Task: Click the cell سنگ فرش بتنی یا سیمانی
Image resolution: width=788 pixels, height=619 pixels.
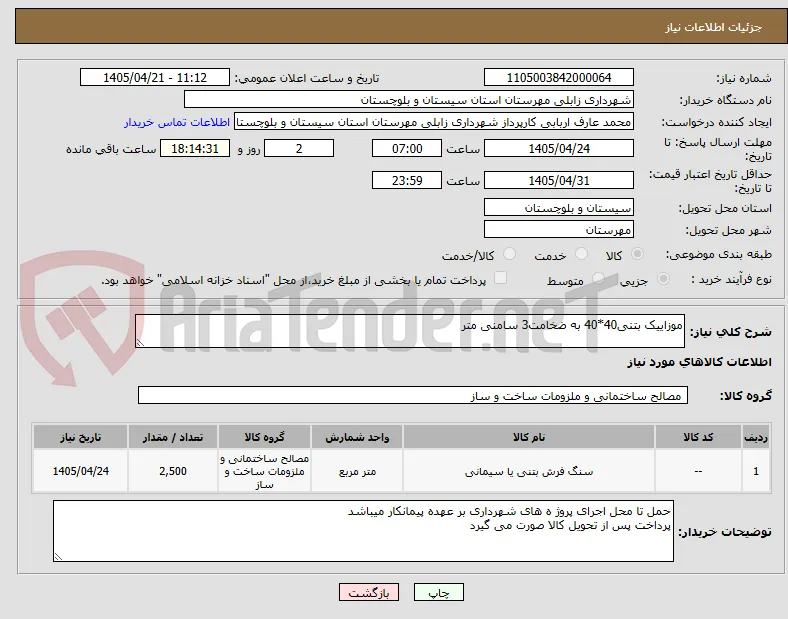Action: tap(529, 471)
